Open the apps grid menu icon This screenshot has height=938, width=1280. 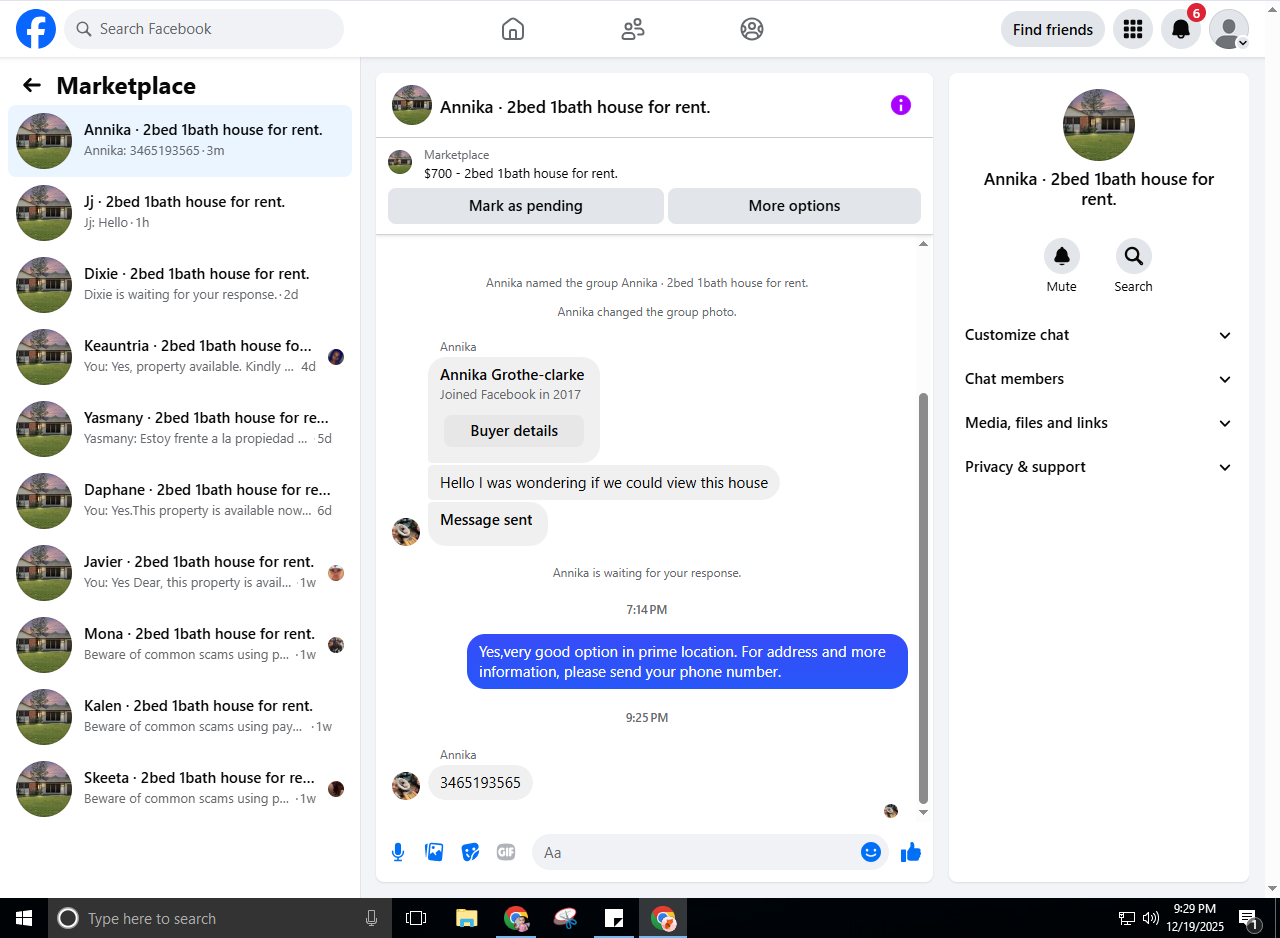(x=1133, y=29)
